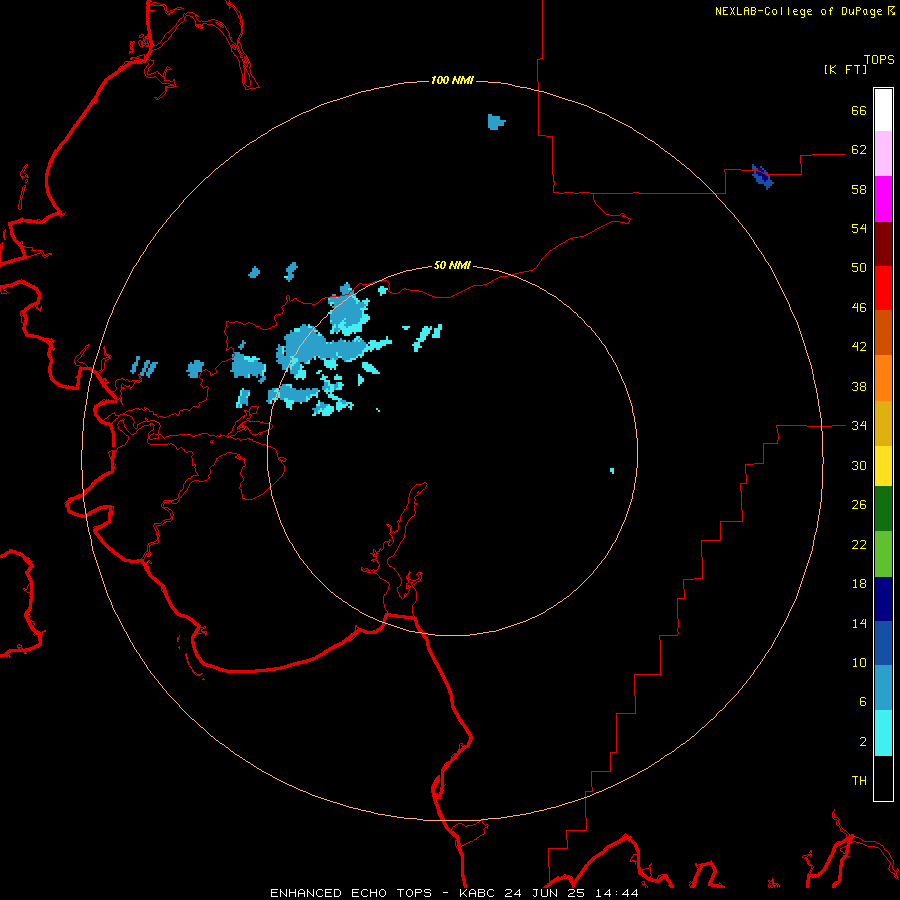Click the 18 legend value
Screen dimensions: 900x900
pyautogui.click(x=859, y=584)
